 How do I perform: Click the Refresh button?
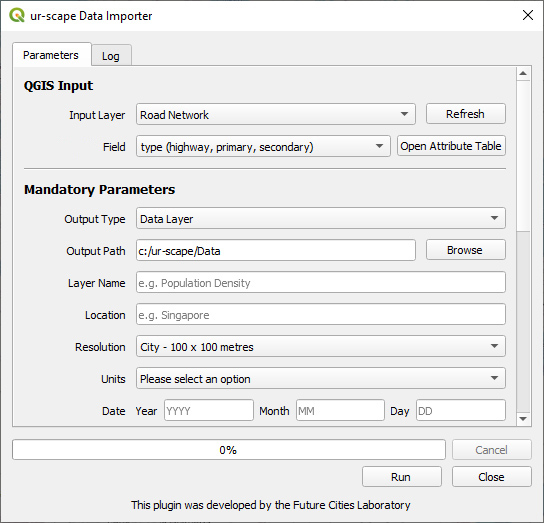(x=466, y=114)
